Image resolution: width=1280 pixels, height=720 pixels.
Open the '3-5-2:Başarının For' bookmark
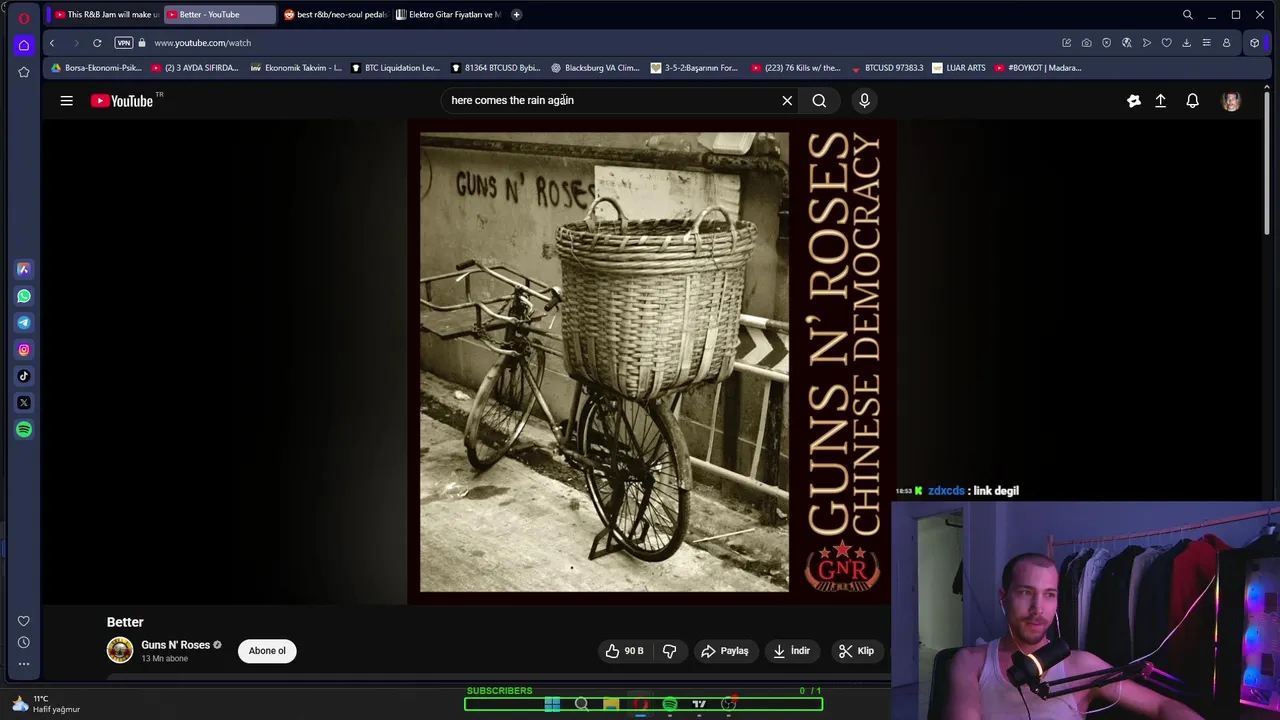[694, 68]
